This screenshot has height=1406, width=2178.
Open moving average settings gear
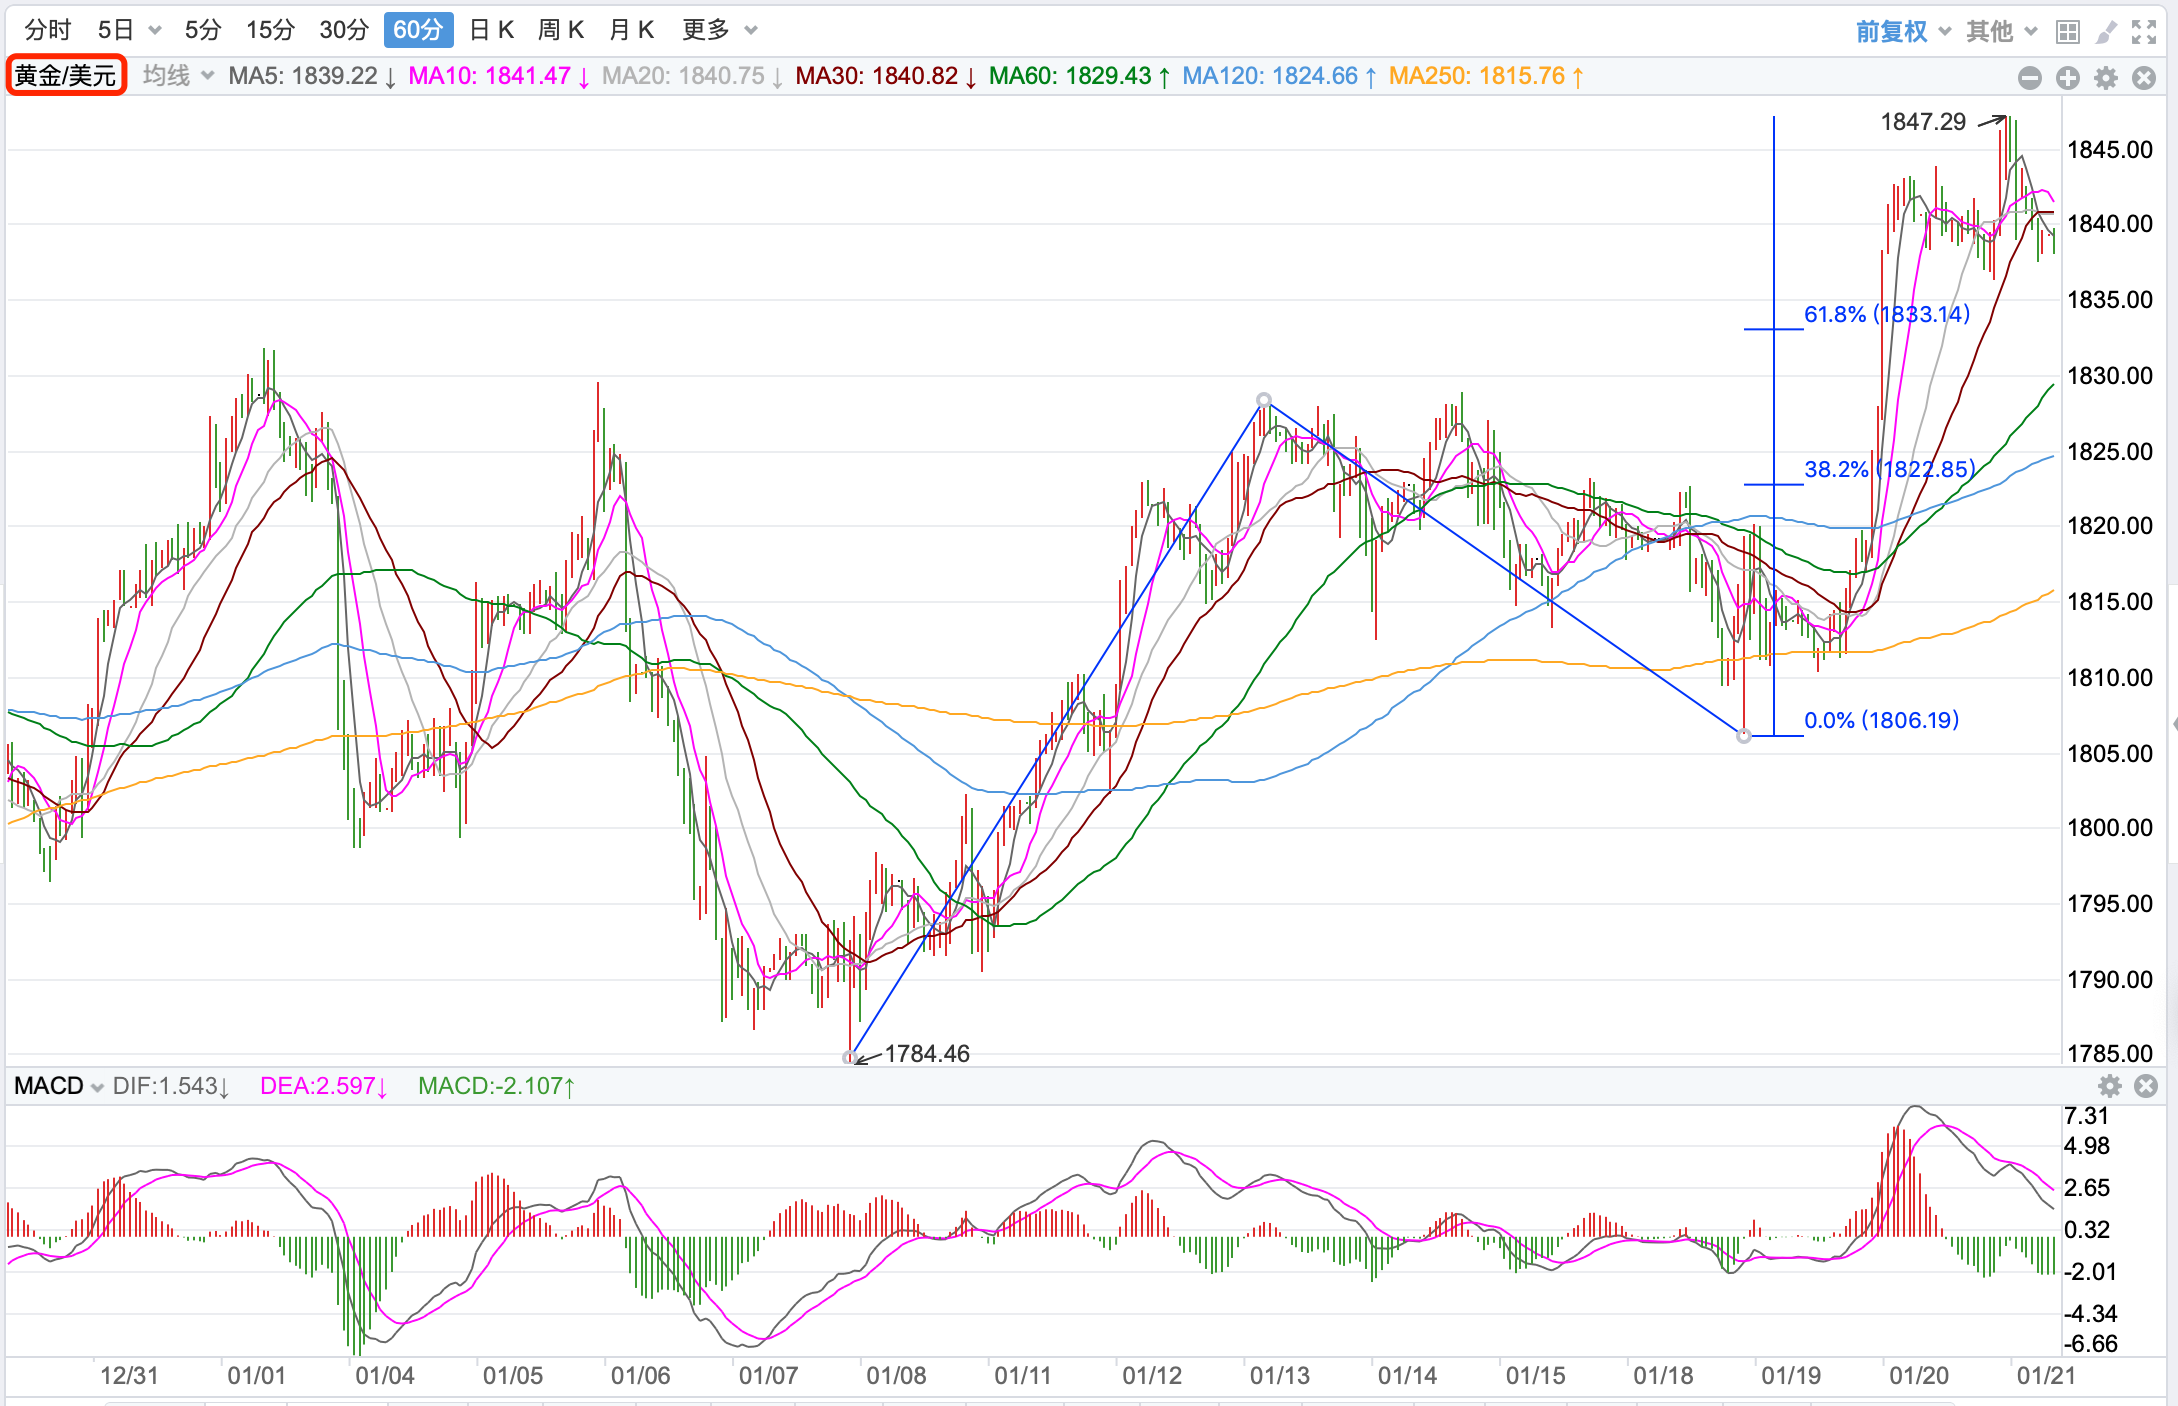(2105, 78)
